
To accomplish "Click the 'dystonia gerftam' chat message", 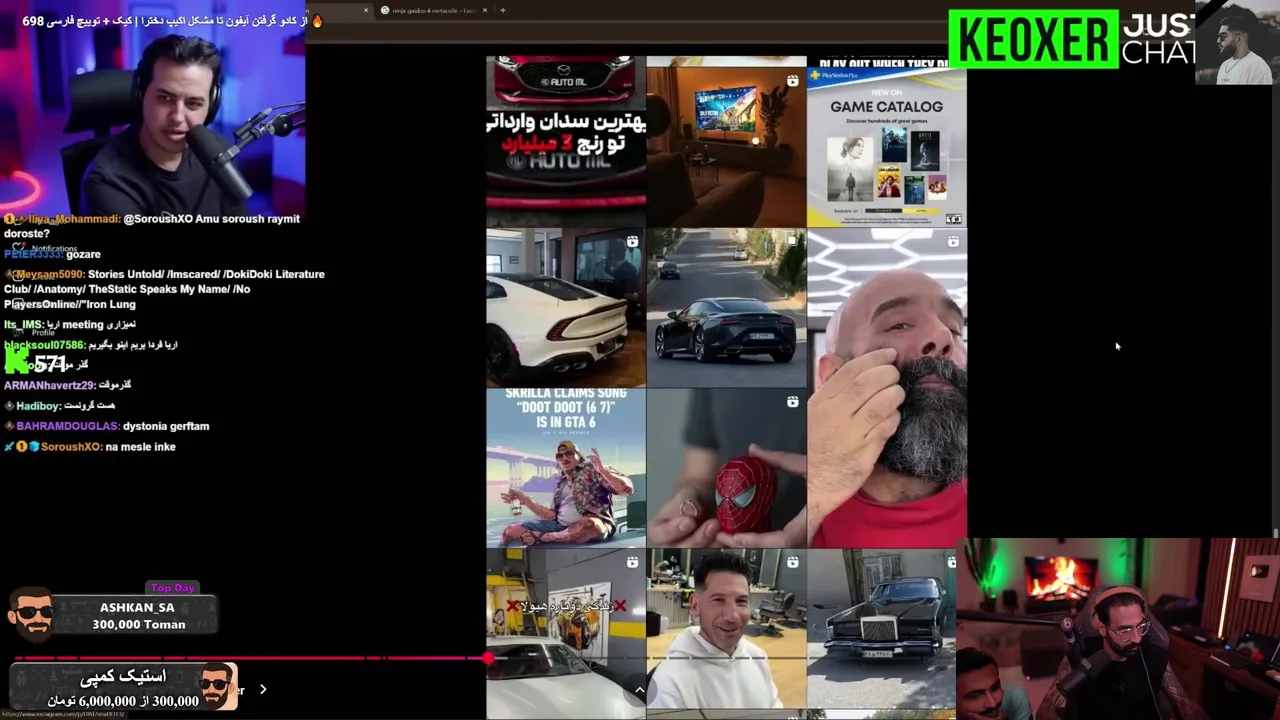I will (166, 426).
